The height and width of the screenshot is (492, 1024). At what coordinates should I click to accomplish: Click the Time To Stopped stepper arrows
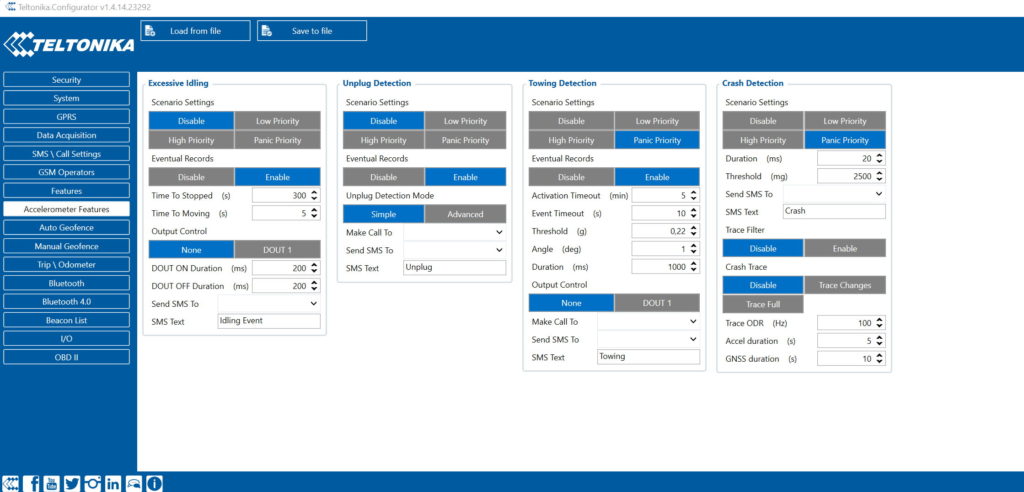click(315, 195)
